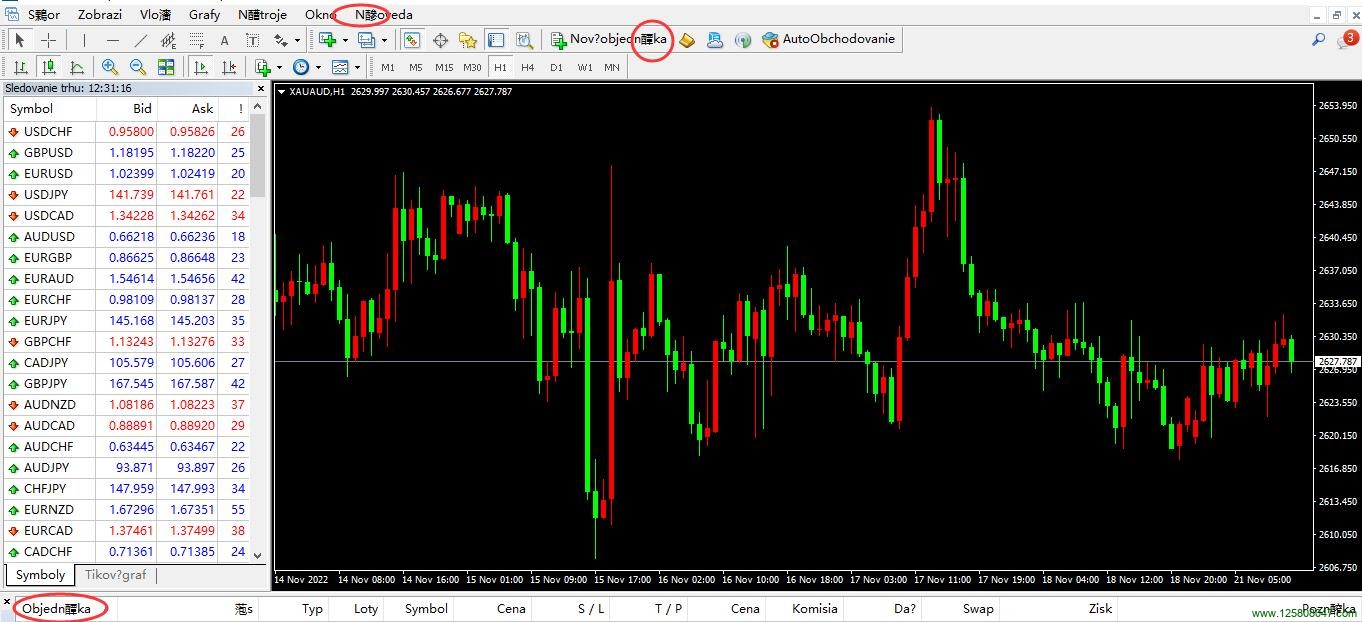This screenshot has height=622, width=1362.
Task: Draw a vertical line on chart
Action: coord(84,40)
